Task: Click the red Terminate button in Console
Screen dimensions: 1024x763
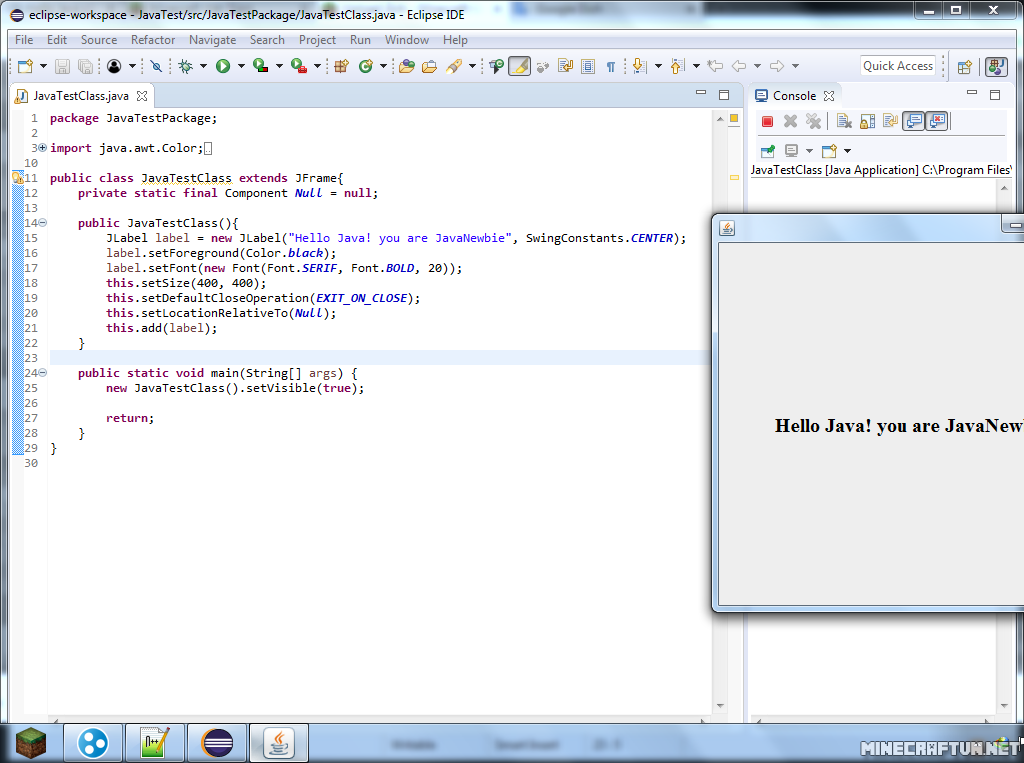Action: [x=767, y=121]
